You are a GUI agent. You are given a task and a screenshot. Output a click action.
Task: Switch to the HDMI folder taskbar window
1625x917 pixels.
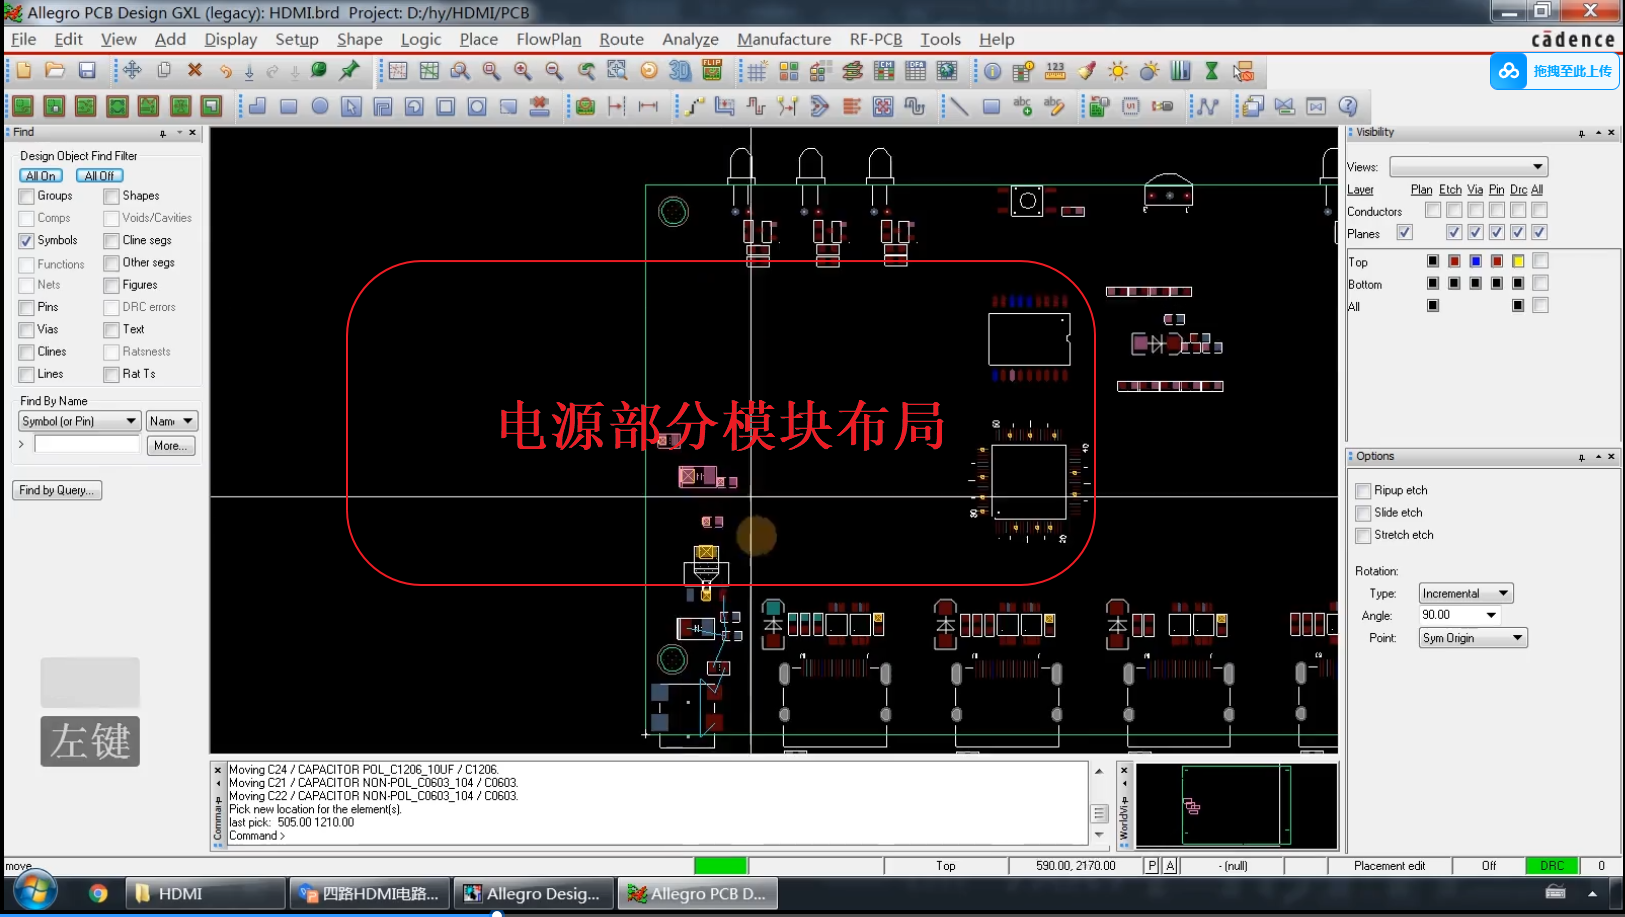tap(205, 893)
